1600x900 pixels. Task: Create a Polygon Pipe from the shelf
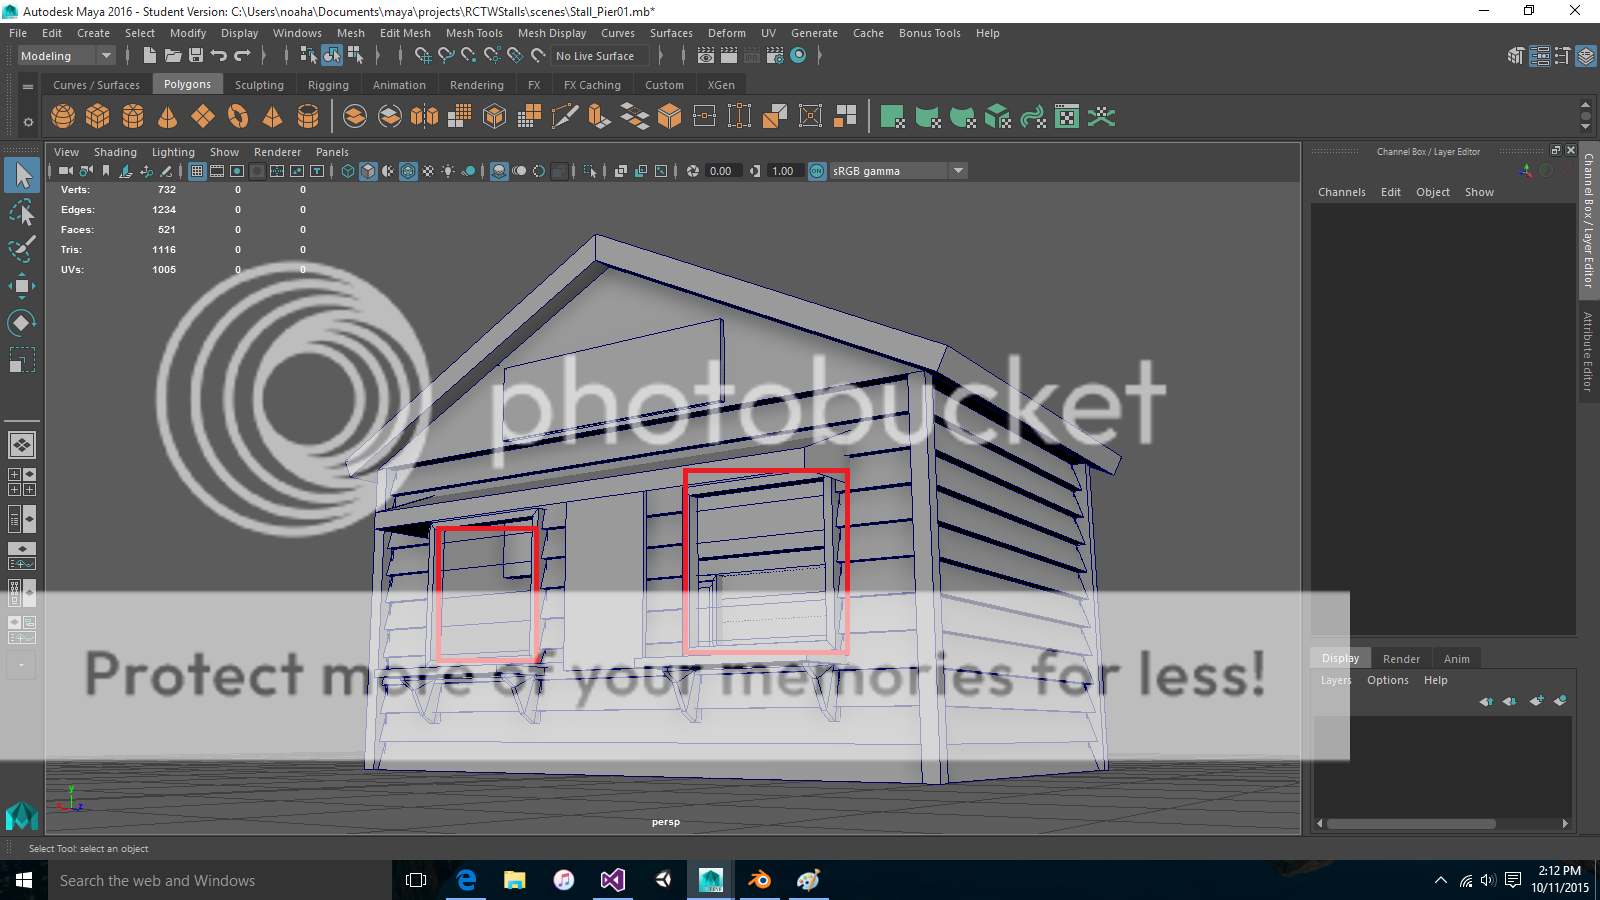(308, 117)
